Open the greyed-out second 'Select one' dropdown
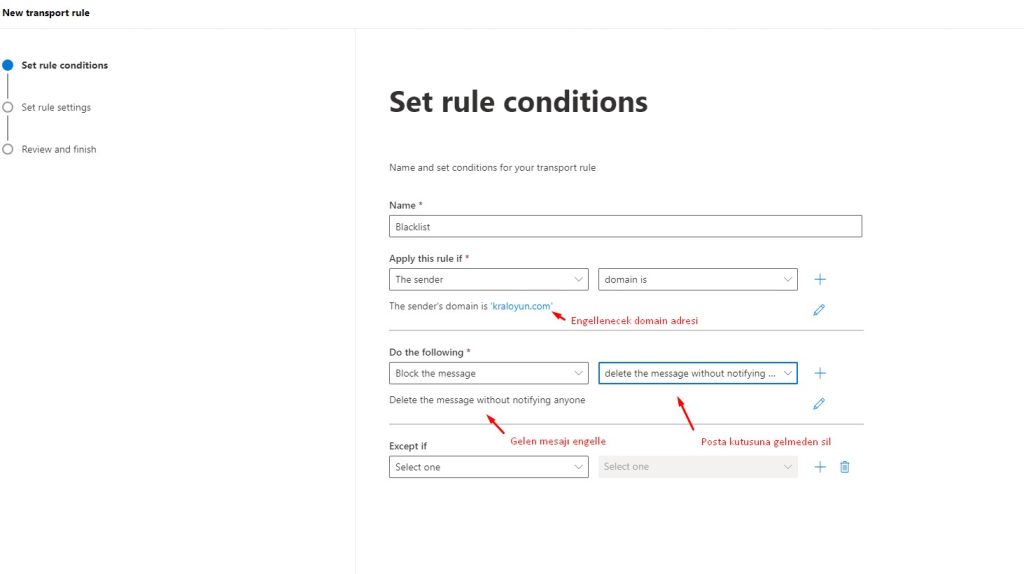Viewport: 1024px width, 574px height. point(697,467)
